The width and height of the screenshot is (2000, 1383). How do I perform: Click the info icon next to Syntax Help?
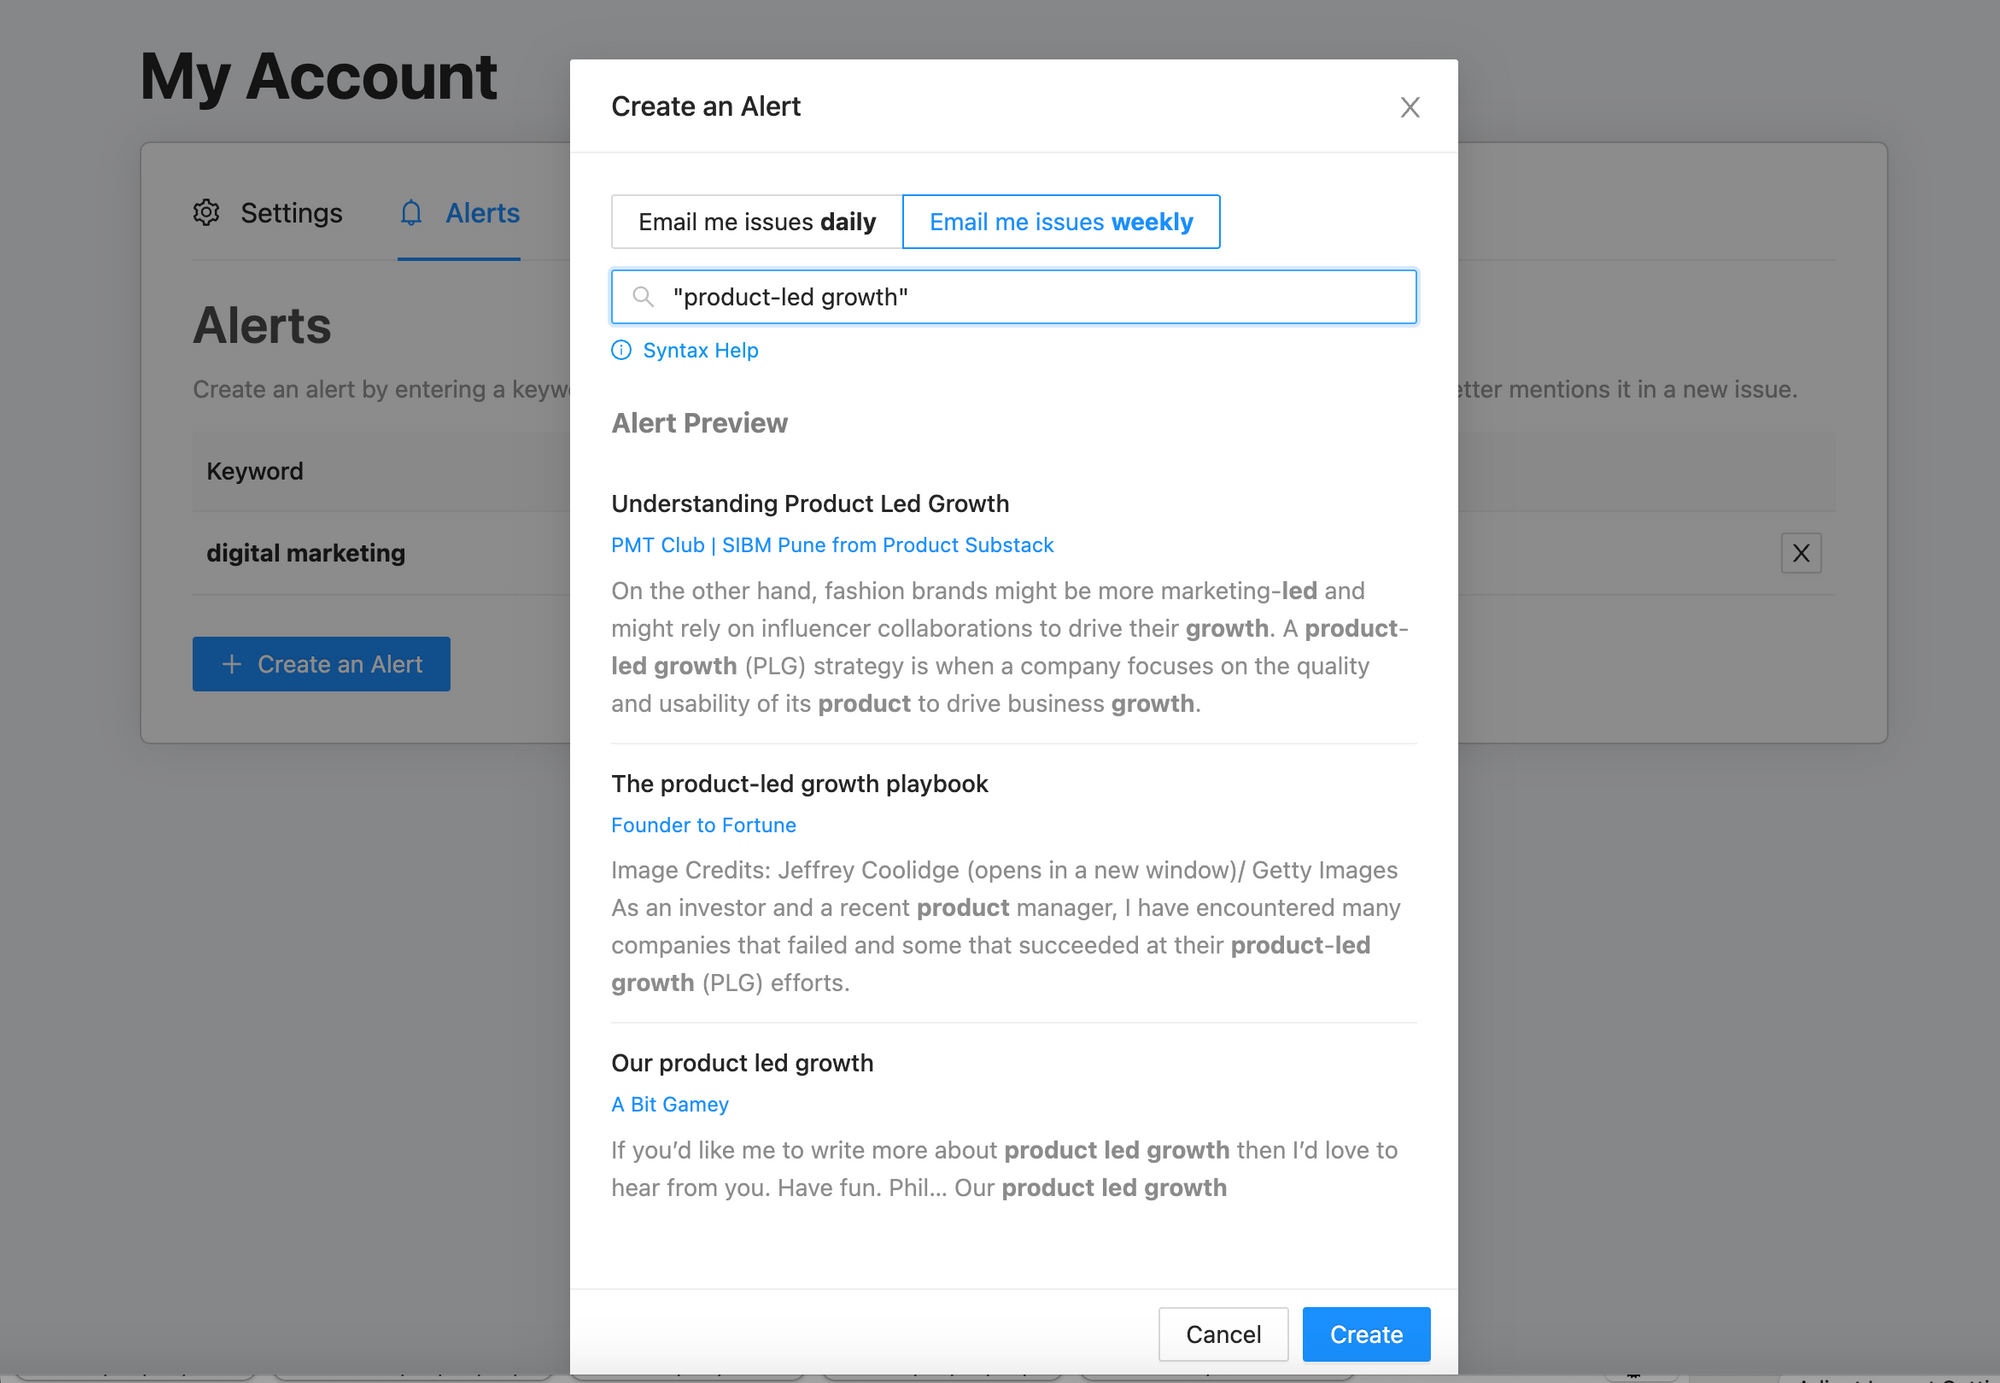click(620, 350)
